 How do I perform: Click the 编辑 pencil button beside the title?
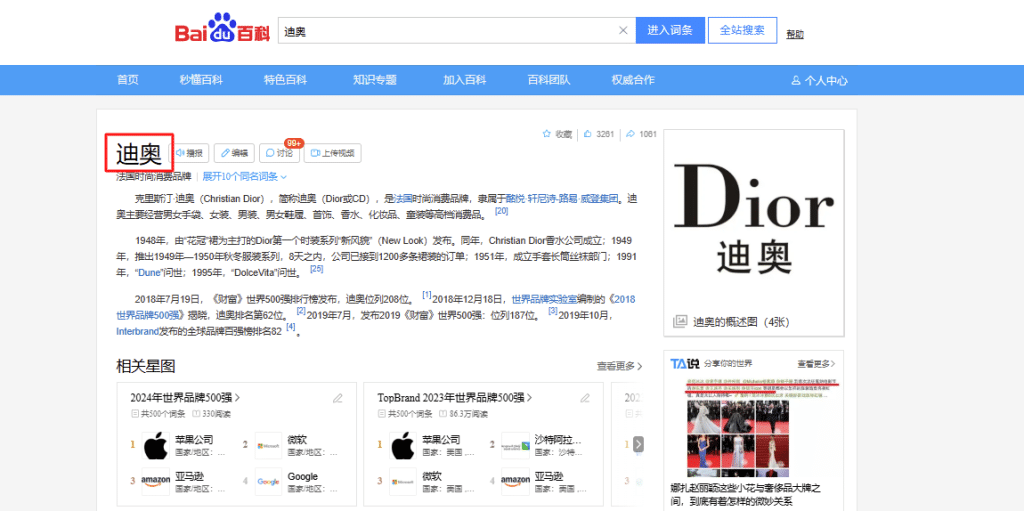tap(233, 153)
